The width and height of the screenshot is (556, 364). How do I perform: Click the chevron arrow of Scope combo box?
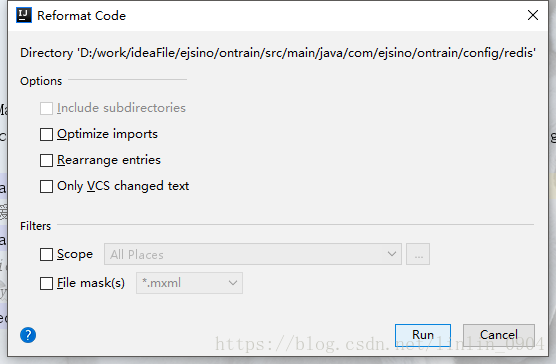pyautogui.click(x=392, y=254)
